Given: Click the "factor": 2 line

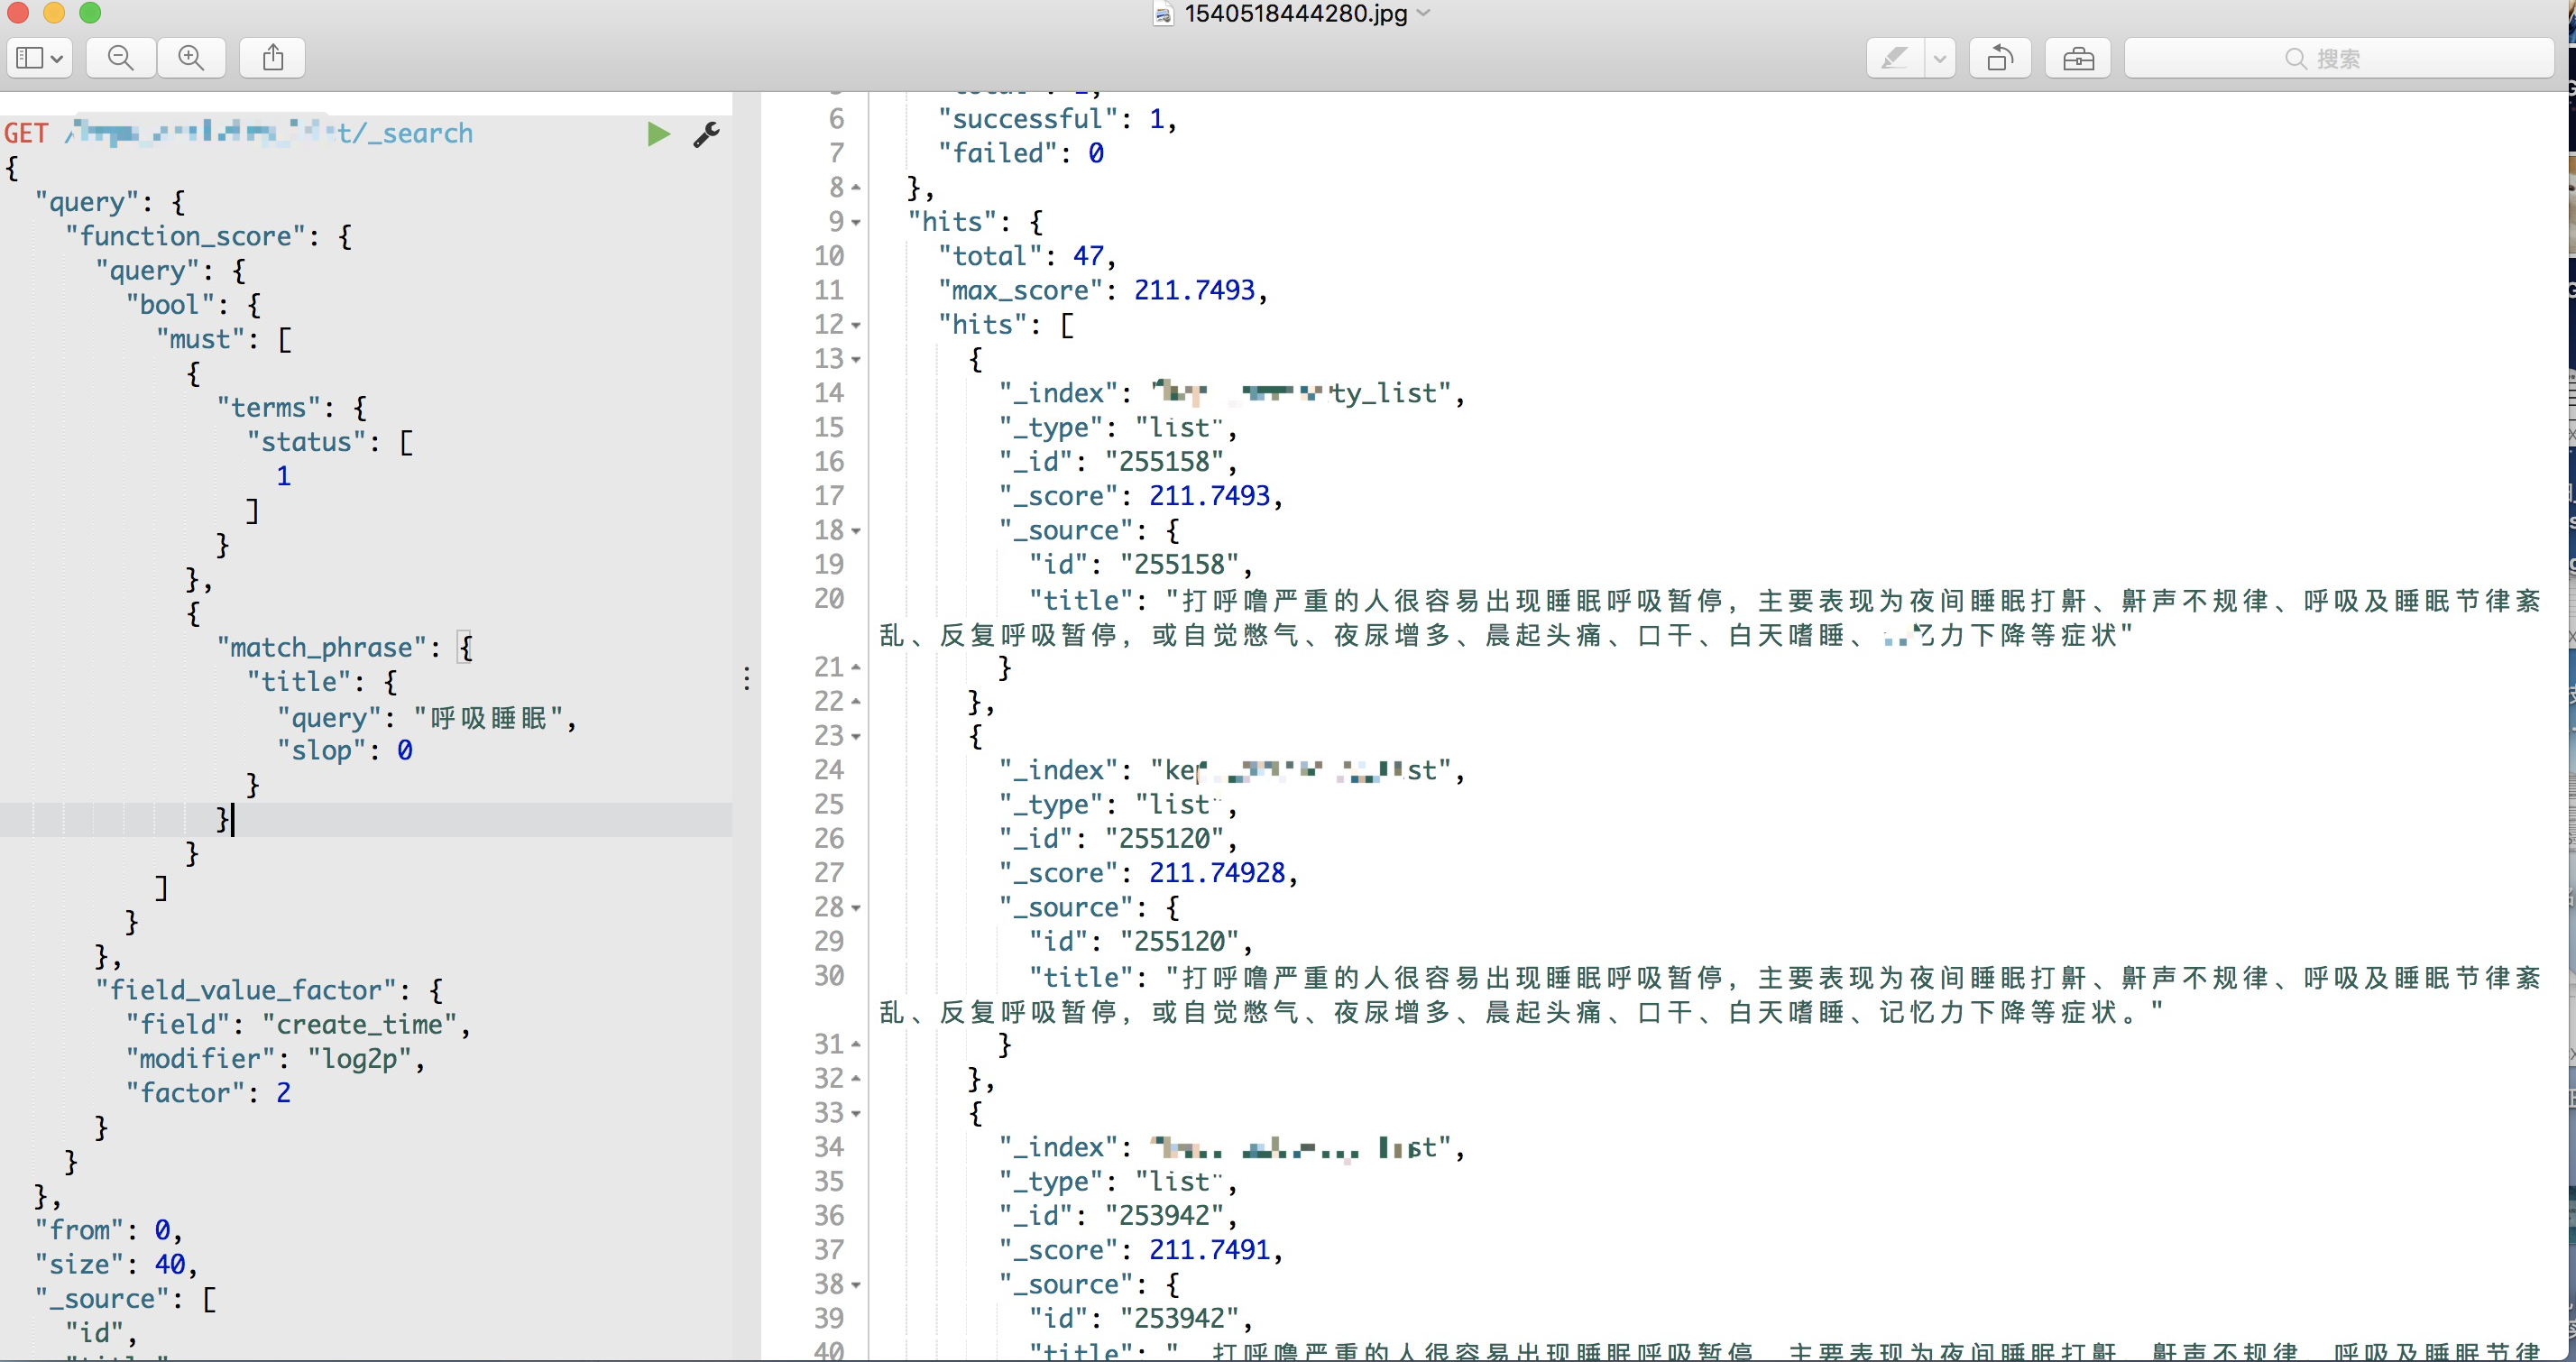Looking at the screenshot, I should tap(208, 1092).
